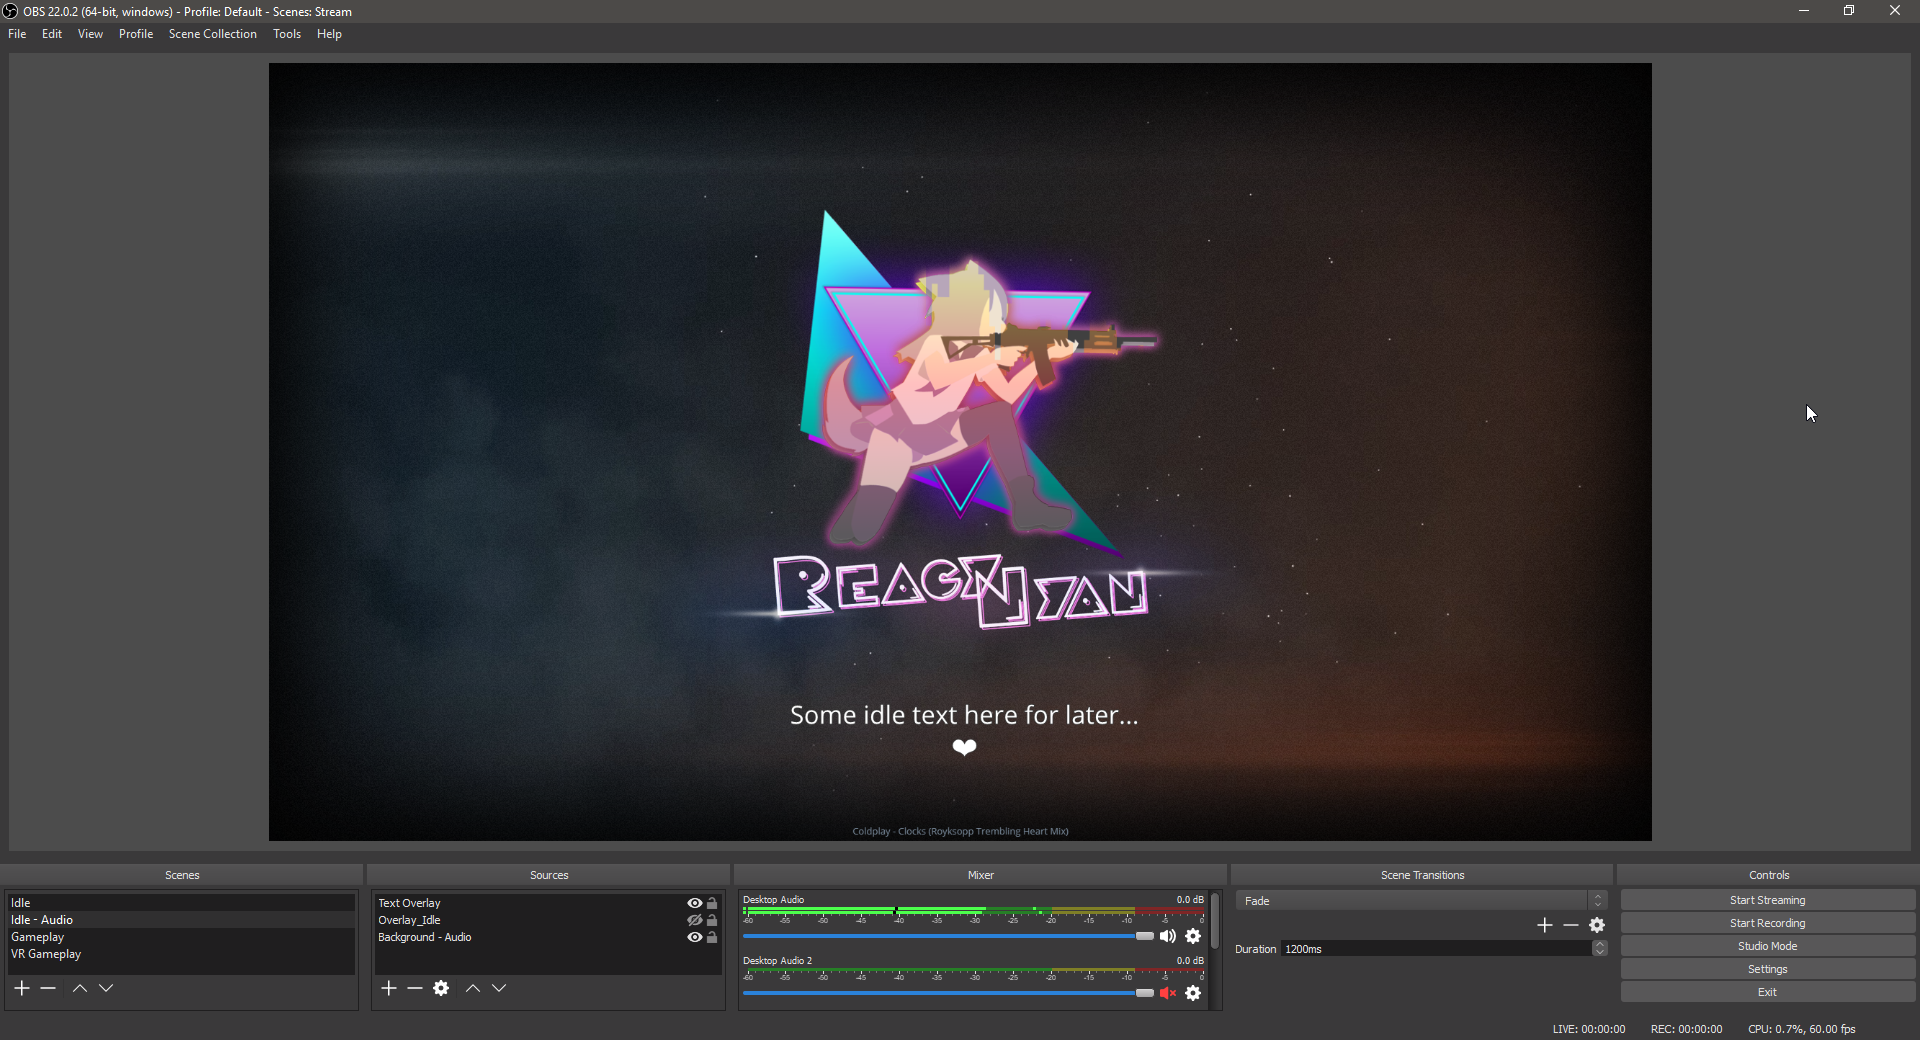Select the Gameplay scene
The height and width of the screenshot is (1040, 1920).
pos(181,937)
